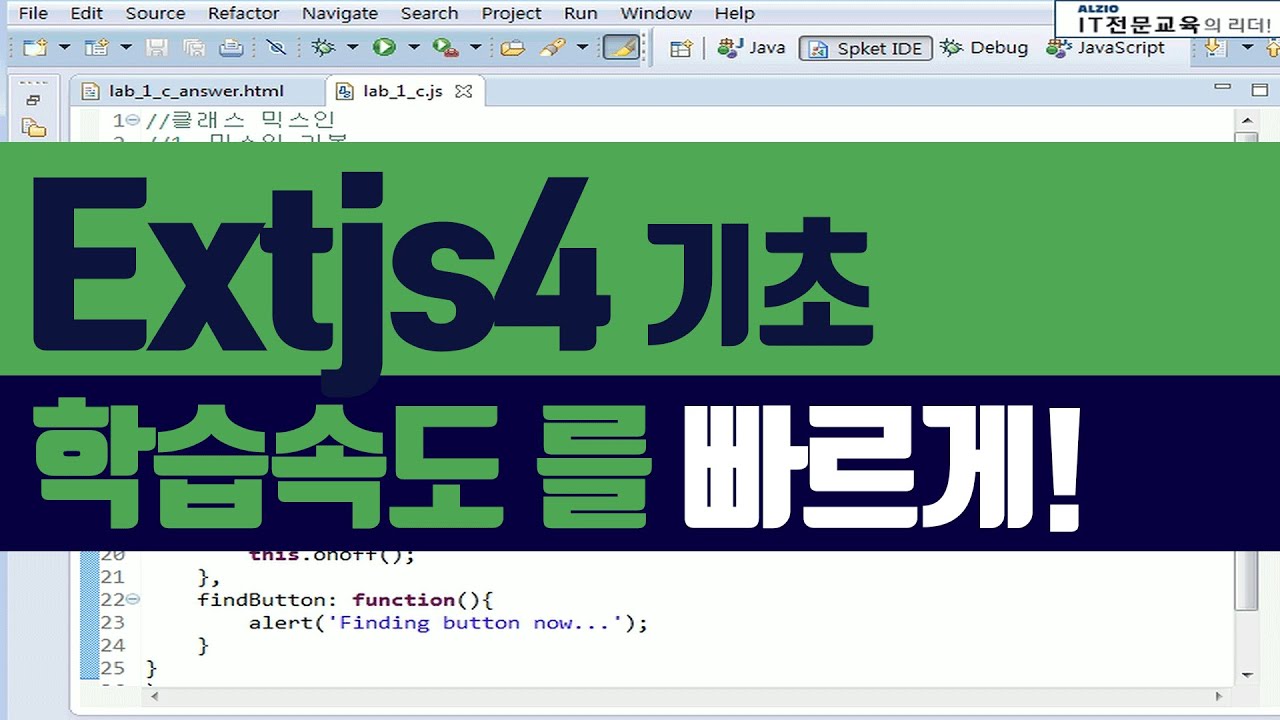Open the External Tools dropdown arrow
This screenshot has height=720, width=1280.
[475, 47]
